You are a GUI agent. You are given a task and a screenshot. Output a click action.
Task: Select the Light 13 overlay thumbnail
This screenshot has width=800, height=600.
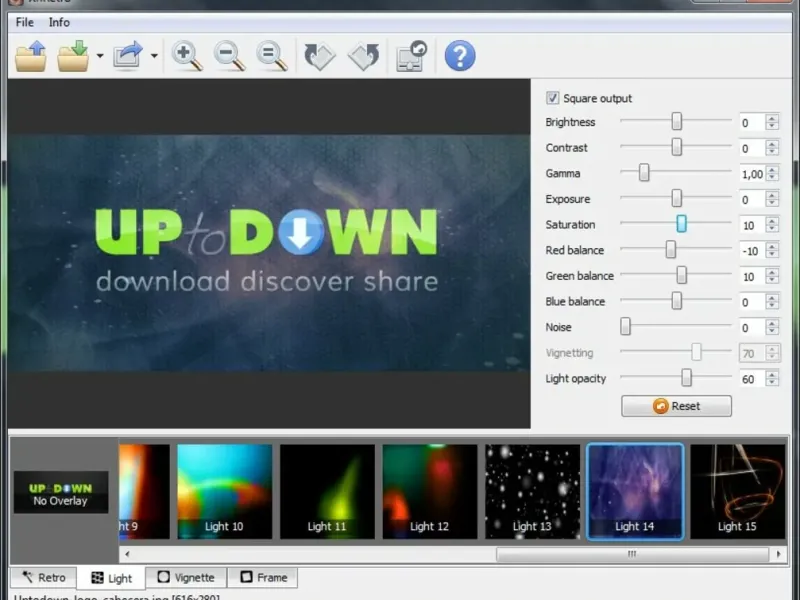point(532,491)
